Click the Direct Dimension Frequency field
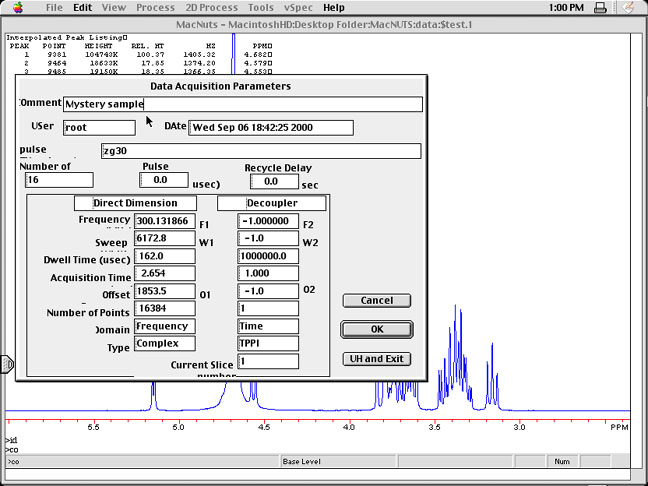 pyautogui.click(x=164, y=223)
